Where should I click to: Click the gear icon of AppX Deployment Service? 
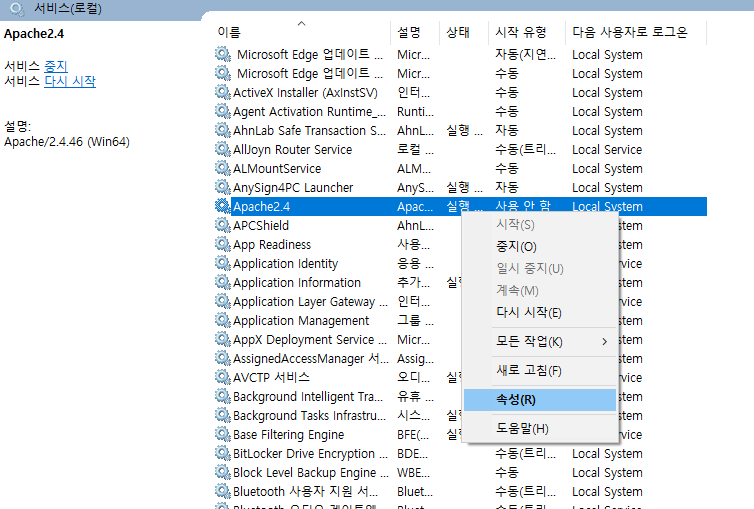[x=223, y=339]
